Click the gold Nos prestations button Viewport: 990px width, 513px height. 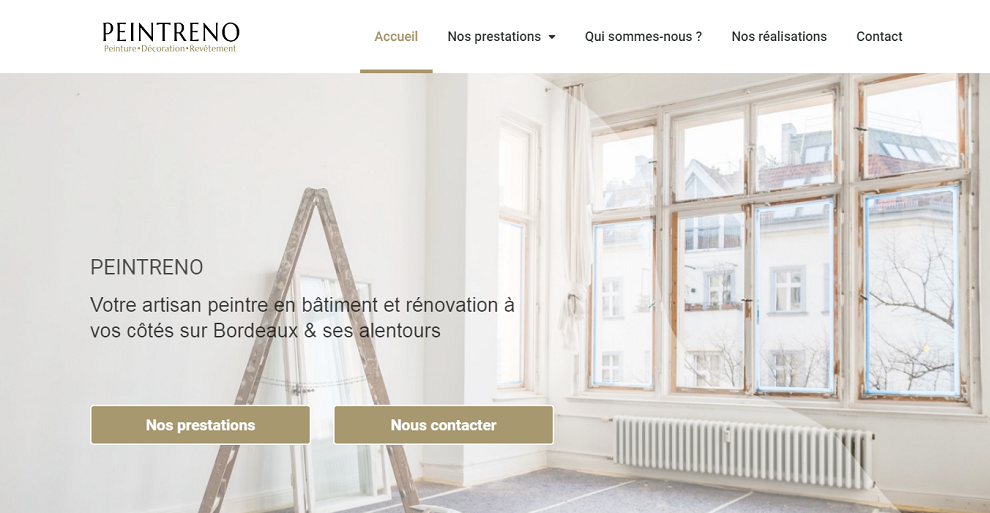pyautogui.click(x=200, y=425)
